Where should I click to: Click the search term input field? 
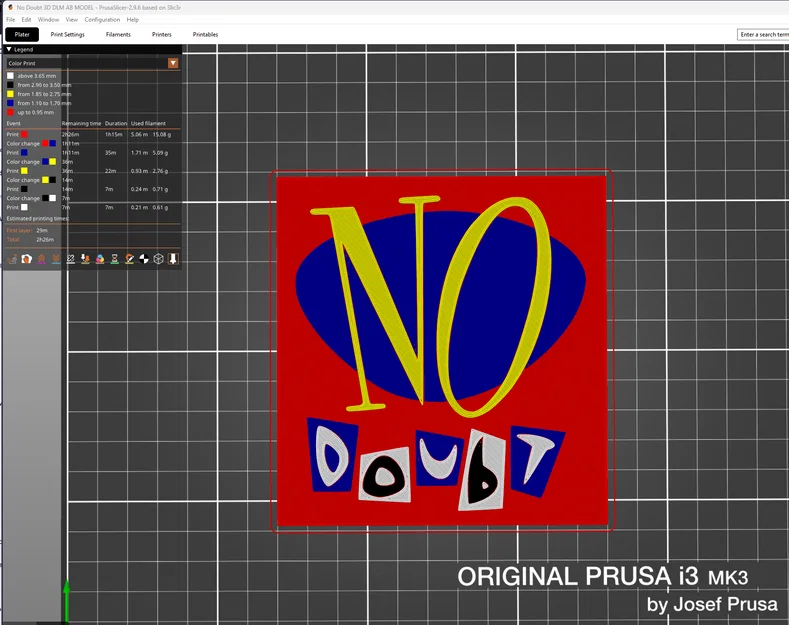tap(763, 34)
